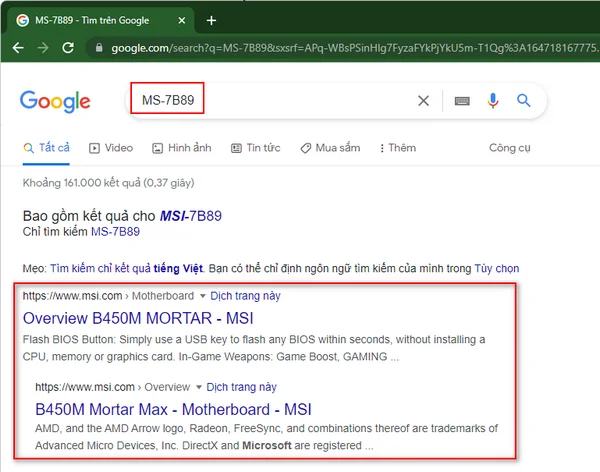
Task: Select the MS-7B89 Google browser tab
Action: pyautogui.click(x=99, y=20)
